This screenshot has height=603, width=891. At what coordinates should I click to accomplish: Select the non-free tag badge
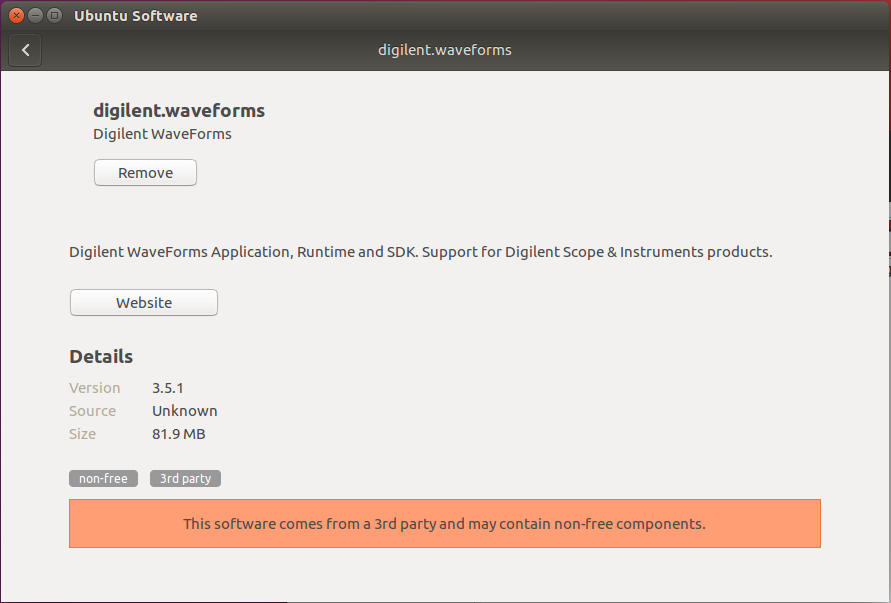[103, 479]
